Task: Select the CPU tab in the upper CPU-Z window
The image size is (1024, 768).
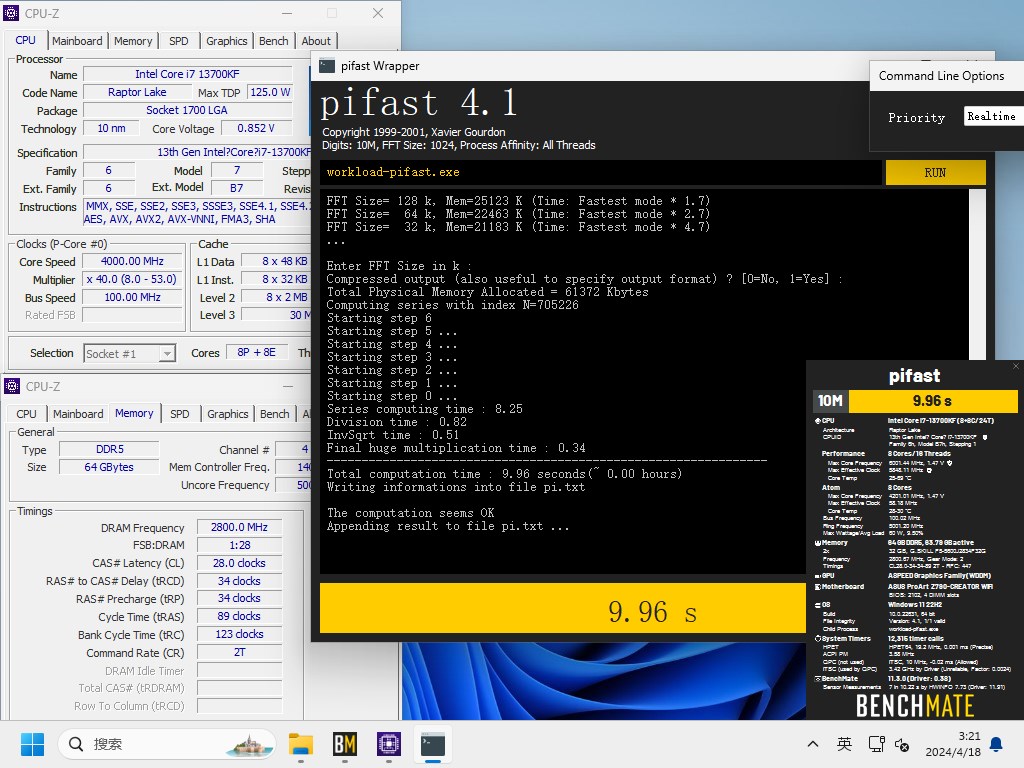Action: point(25,40)
